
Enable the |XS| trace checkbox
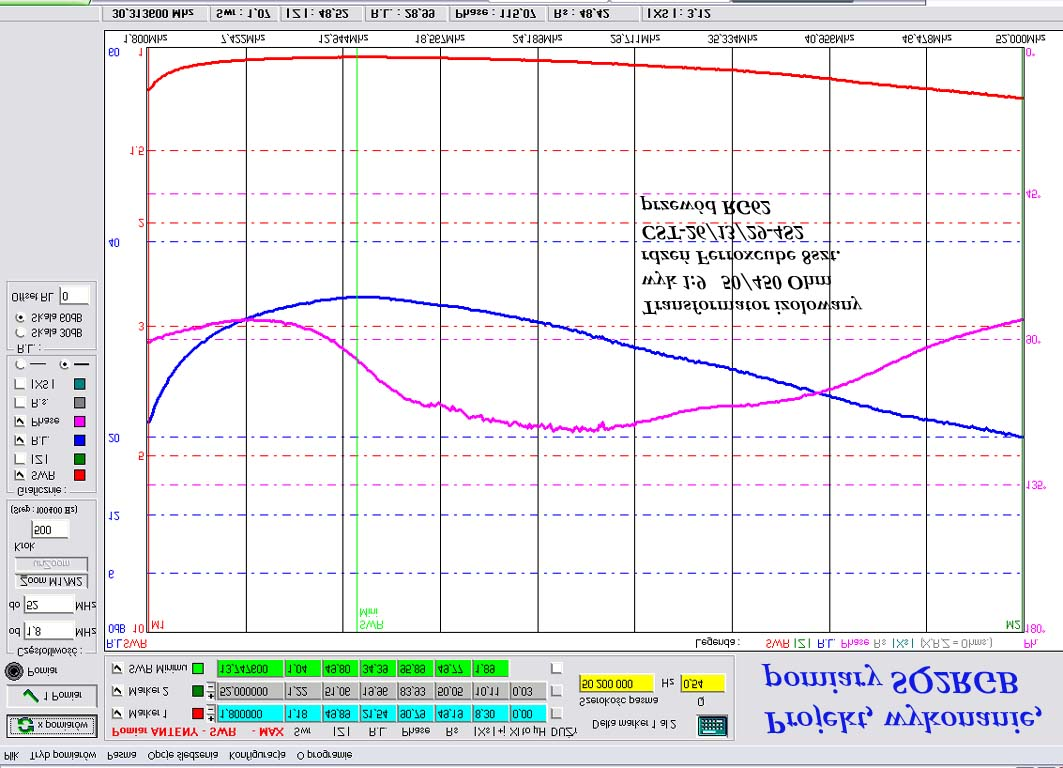tap(20, 384)
